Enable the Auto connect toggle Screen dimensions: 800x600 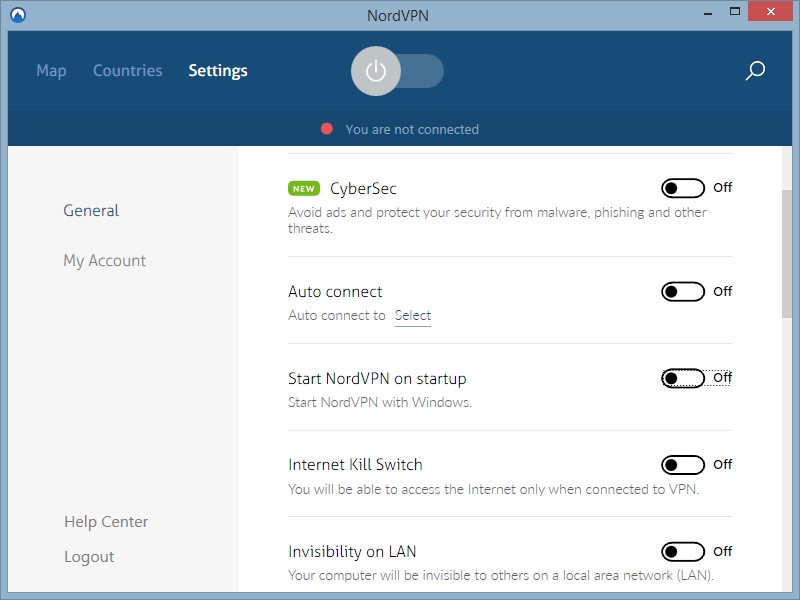(683, 291)
